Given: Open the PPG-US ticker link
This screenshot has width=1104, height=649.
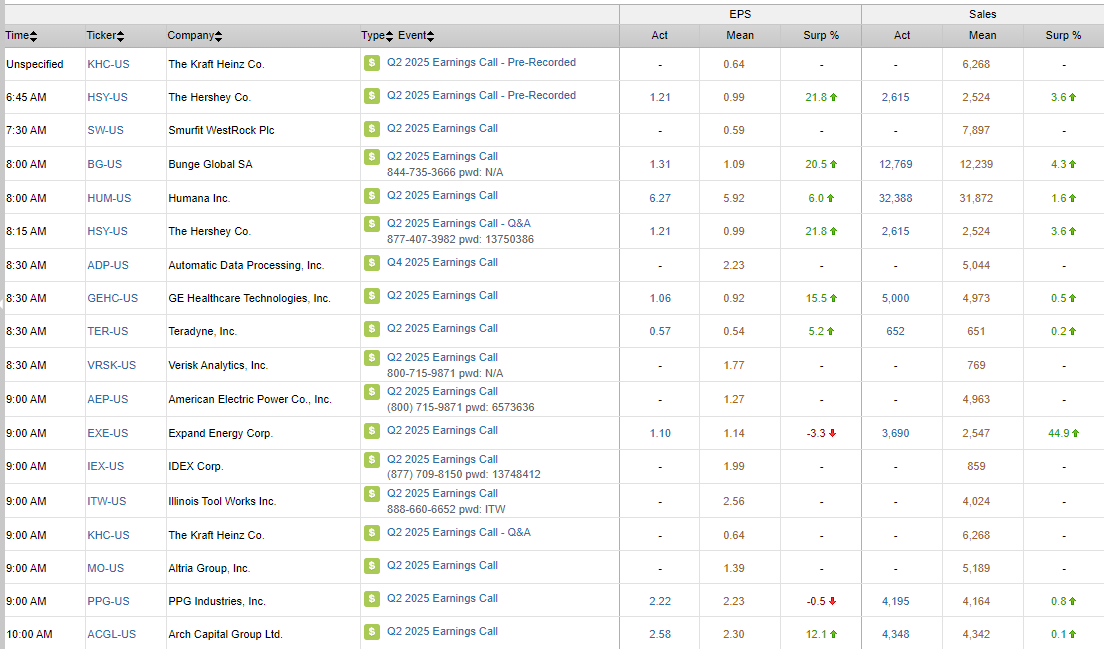Looking at the screenshot, I should pos(108,601).
